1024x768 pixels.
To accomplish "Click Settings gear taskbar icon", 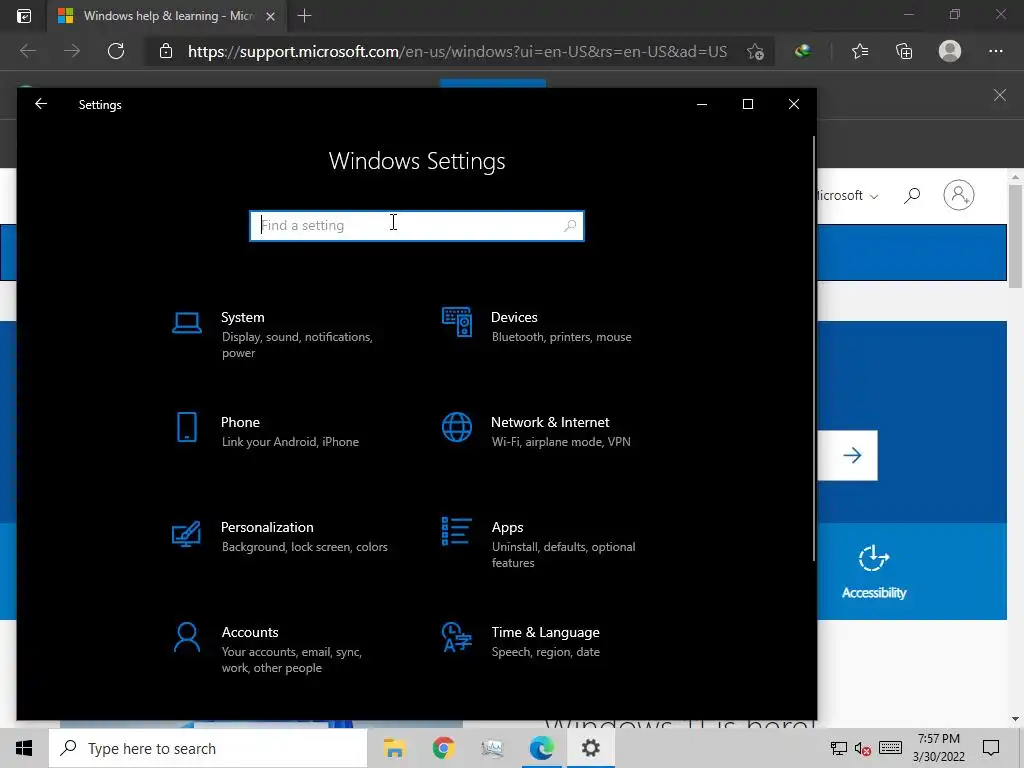I will click(590, 748).
